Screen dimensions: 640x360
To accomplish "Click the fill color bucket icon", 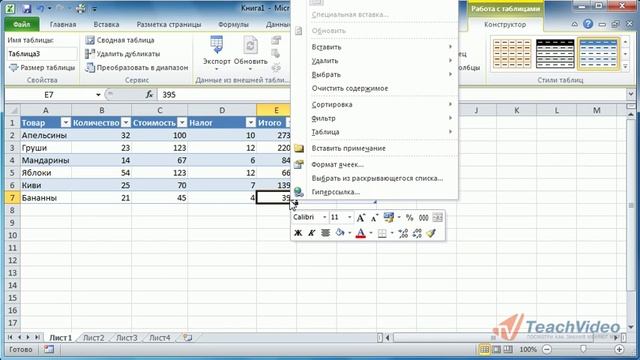I will tap(340, 233).
